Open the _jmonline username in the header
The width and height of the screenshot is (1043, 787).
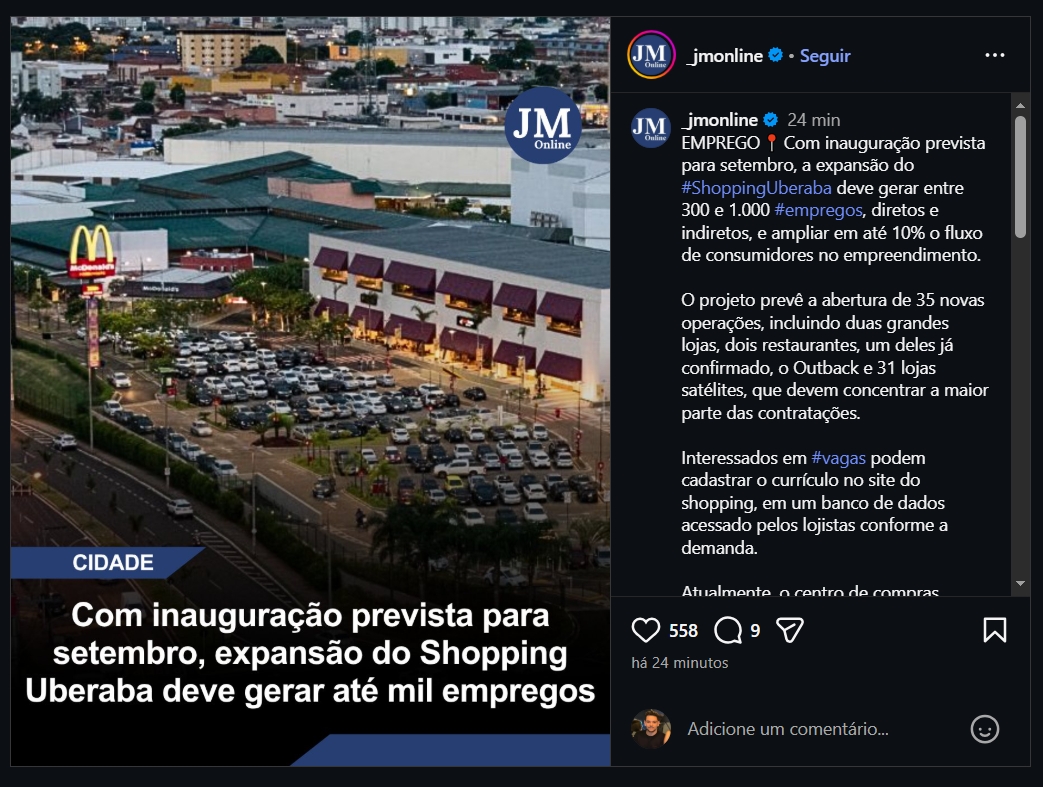tap(725, 56)
